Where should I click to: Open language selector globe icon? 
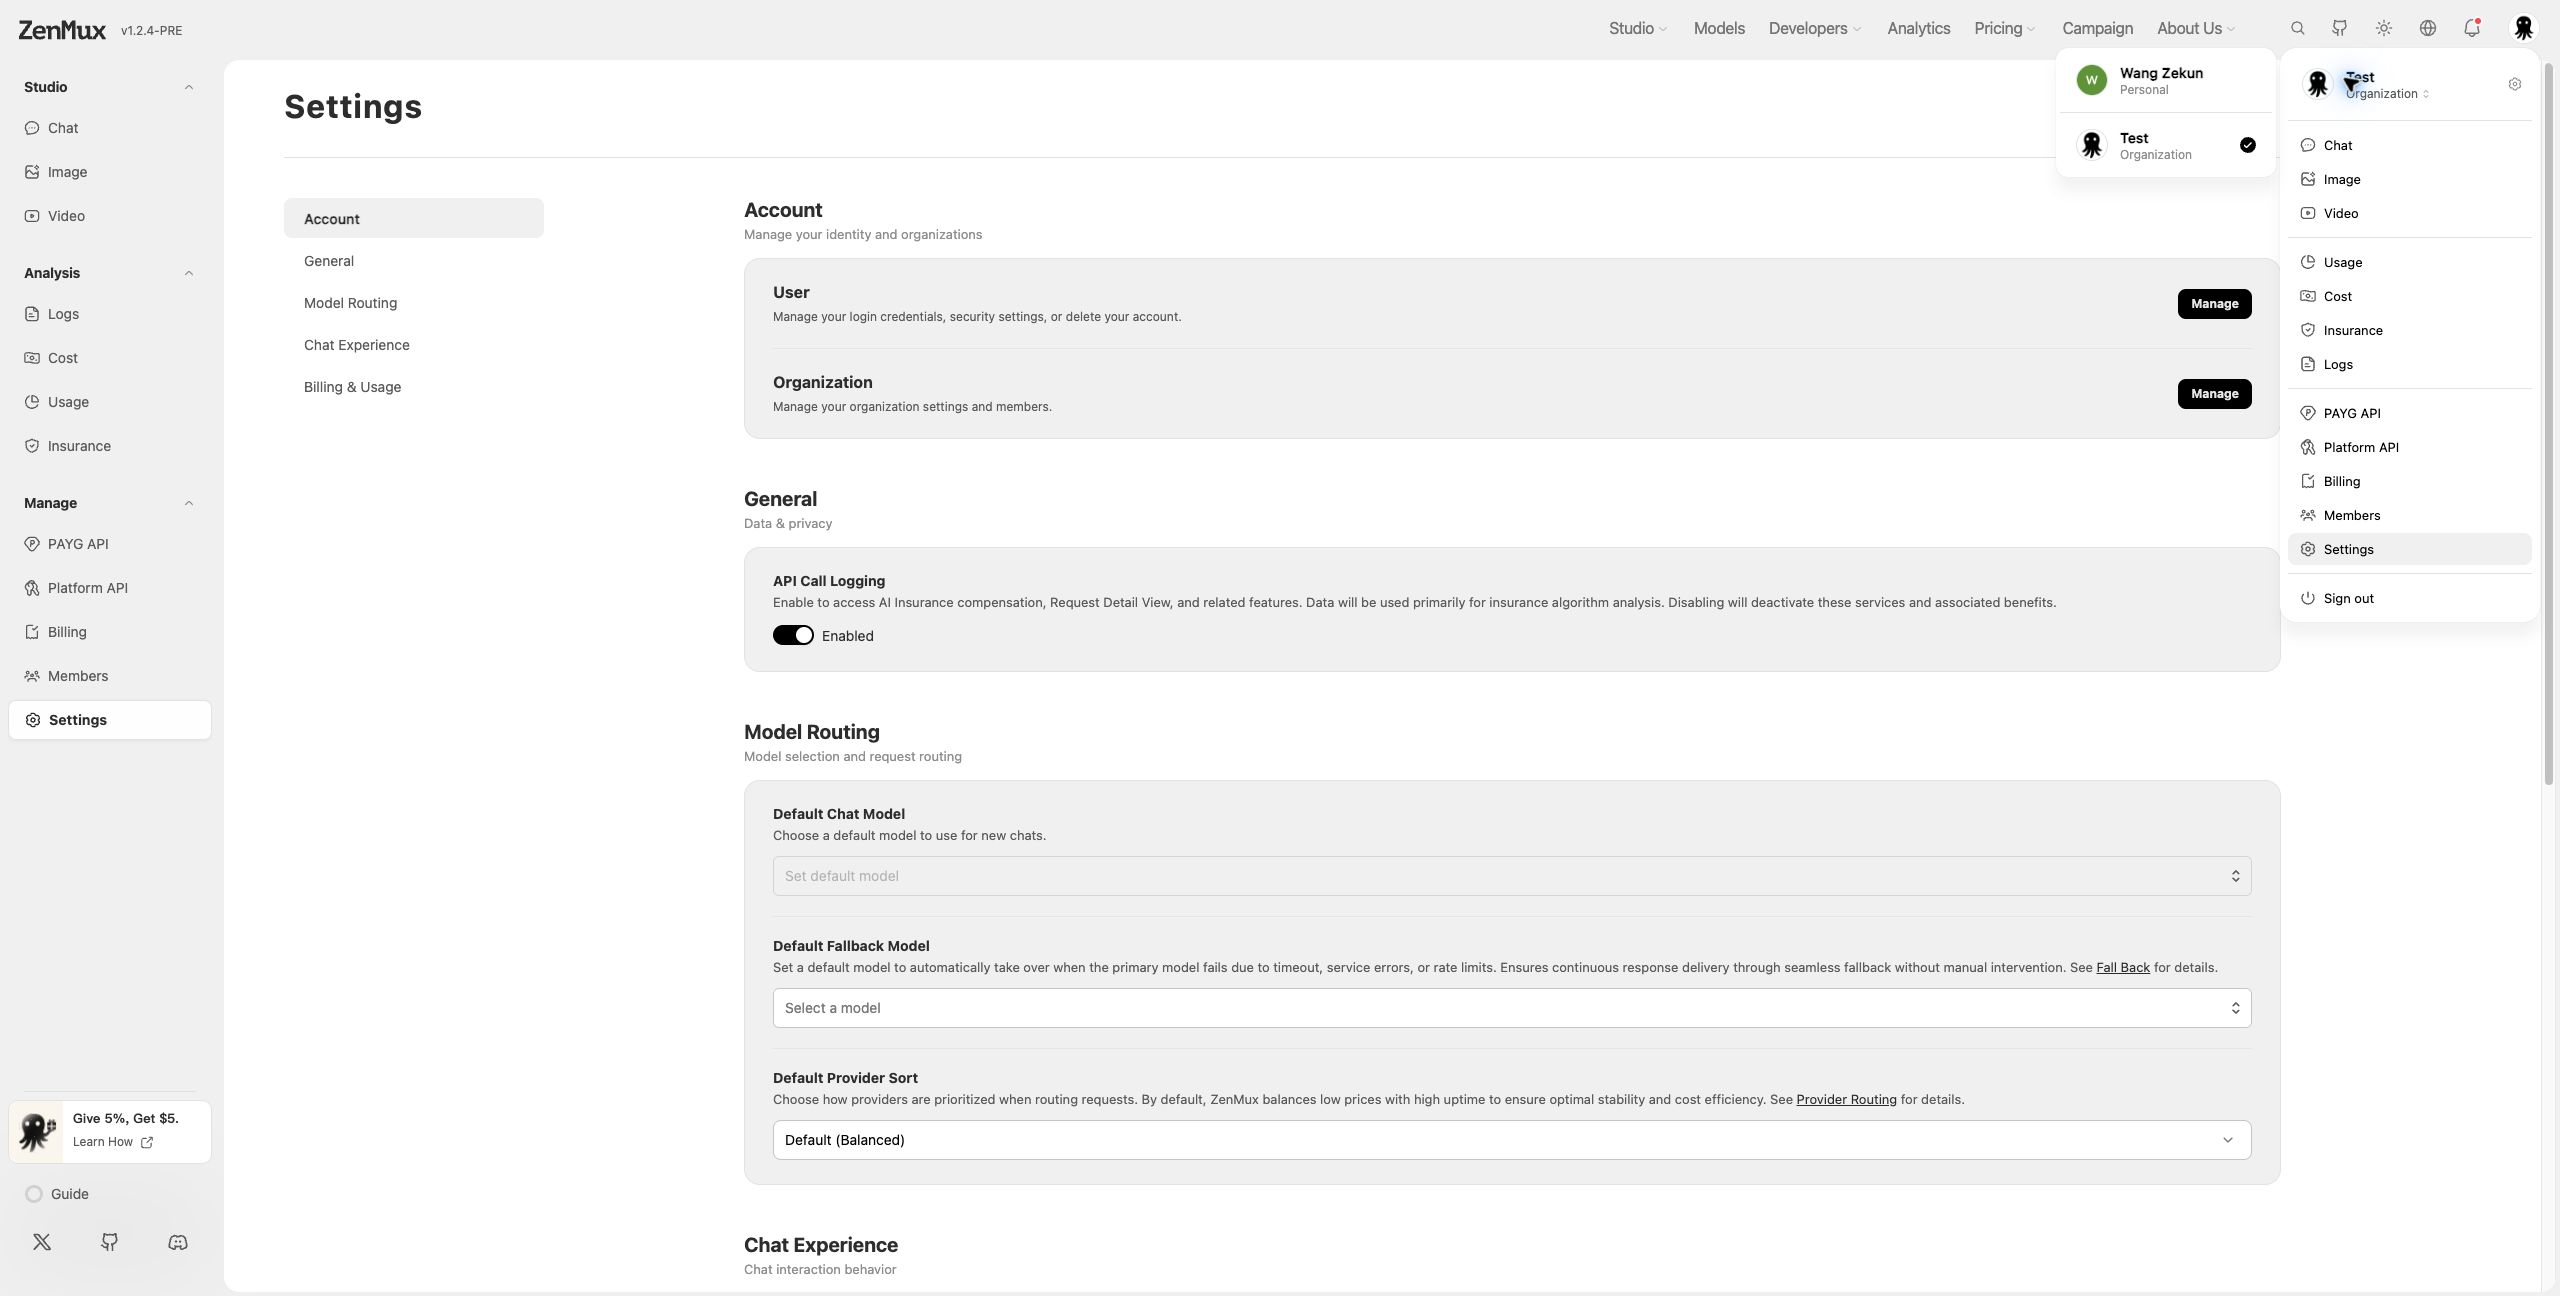[x=2428, y=28]
